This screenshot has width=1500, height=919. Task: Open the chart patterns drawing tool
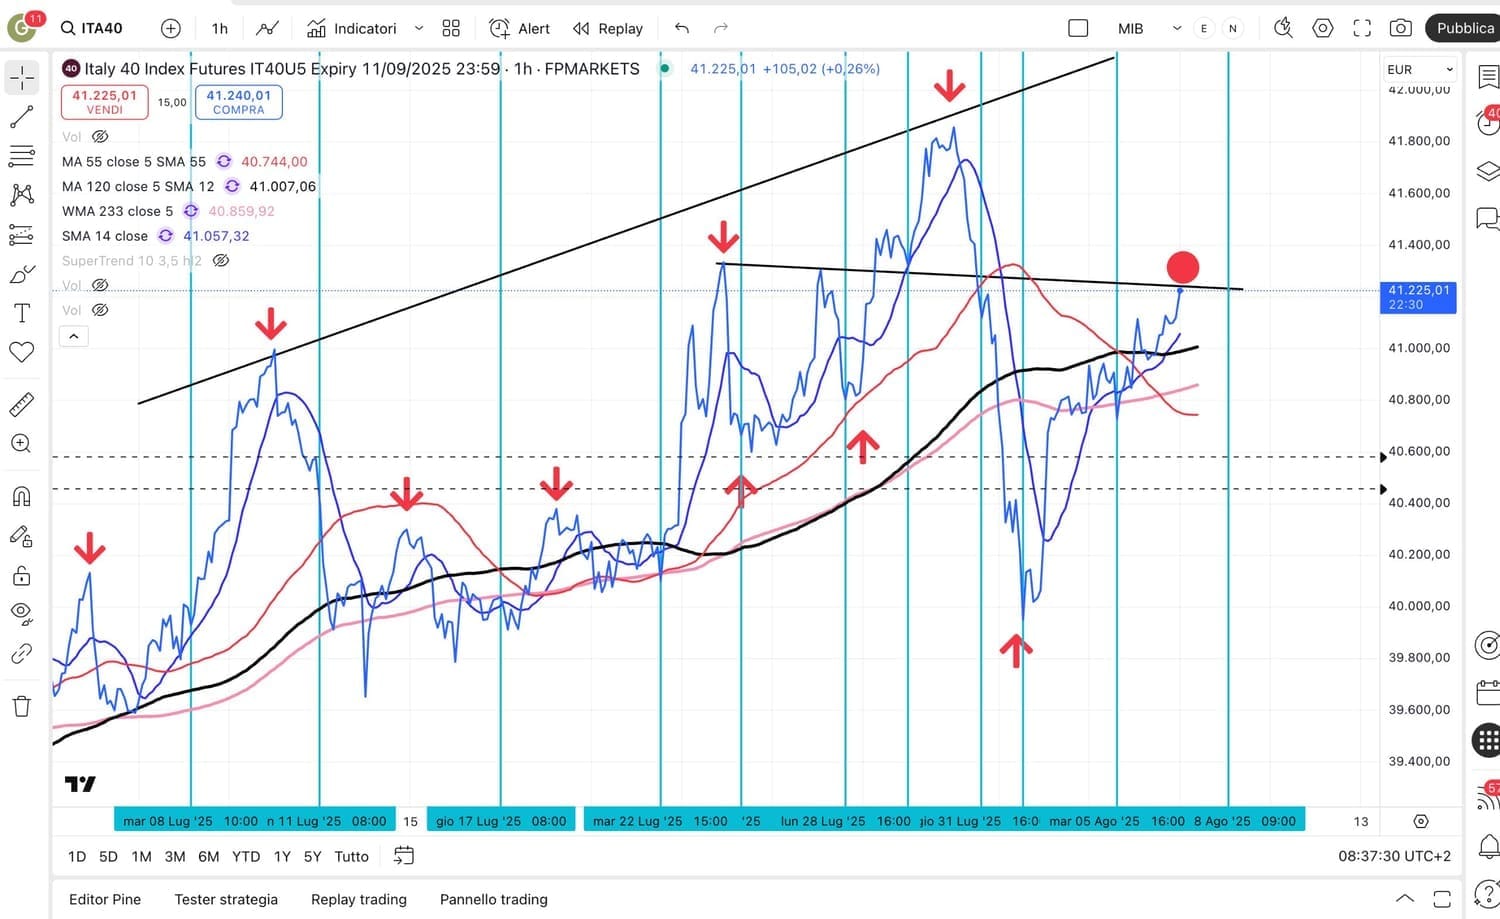[22, 195]
